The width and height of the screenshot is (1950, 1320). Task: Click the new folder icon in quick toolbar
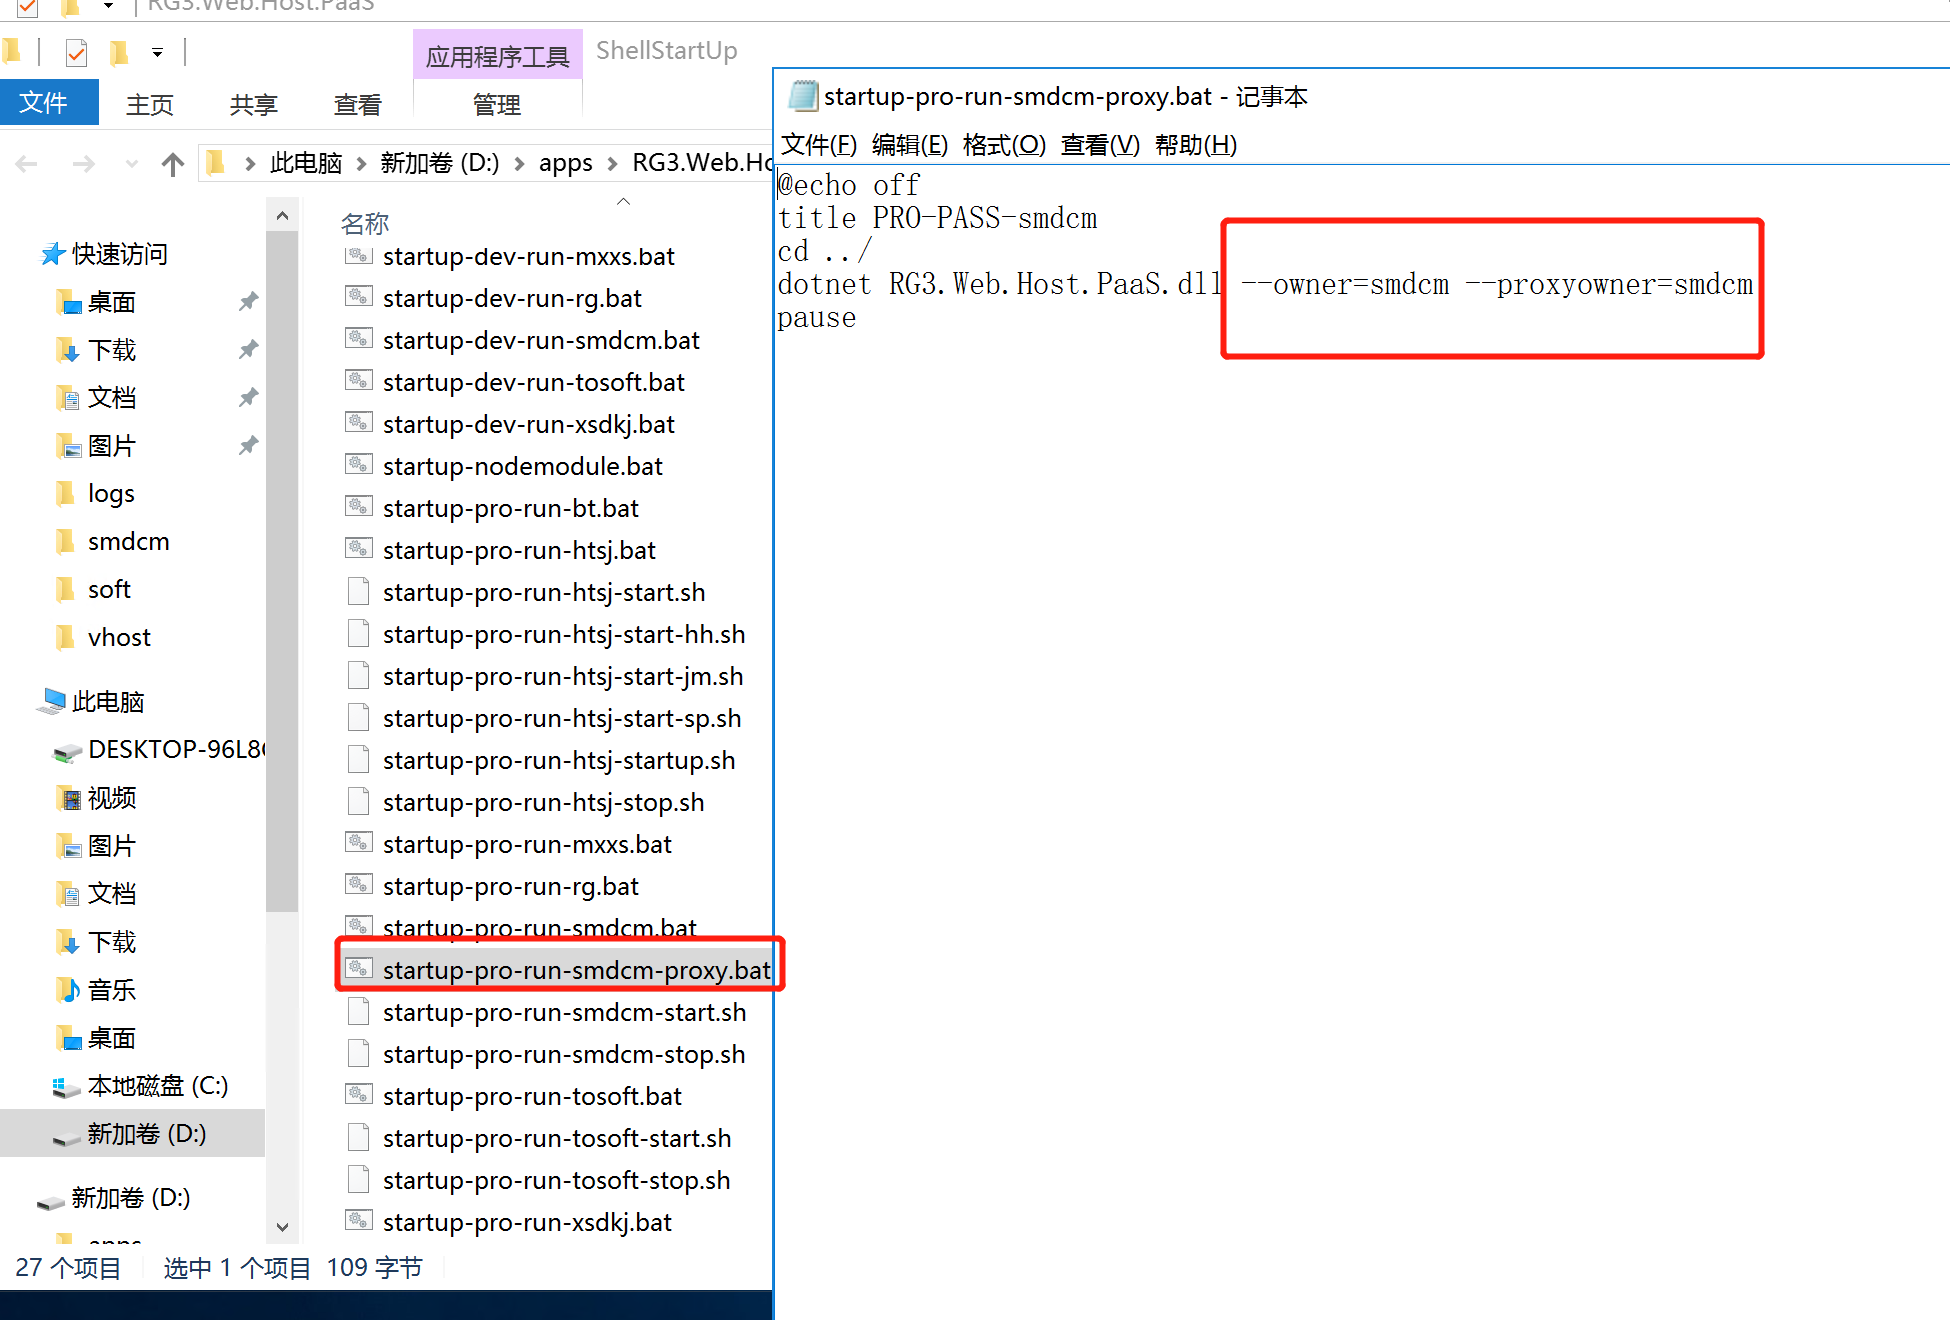[119, 52]
